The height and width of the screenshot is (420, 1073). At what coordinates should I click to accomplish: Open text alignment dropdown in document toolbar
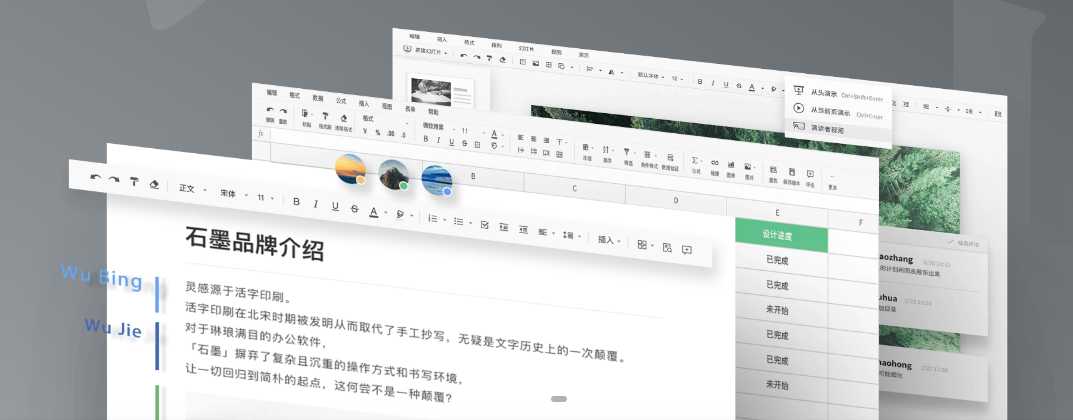click(x=547, y=232)
